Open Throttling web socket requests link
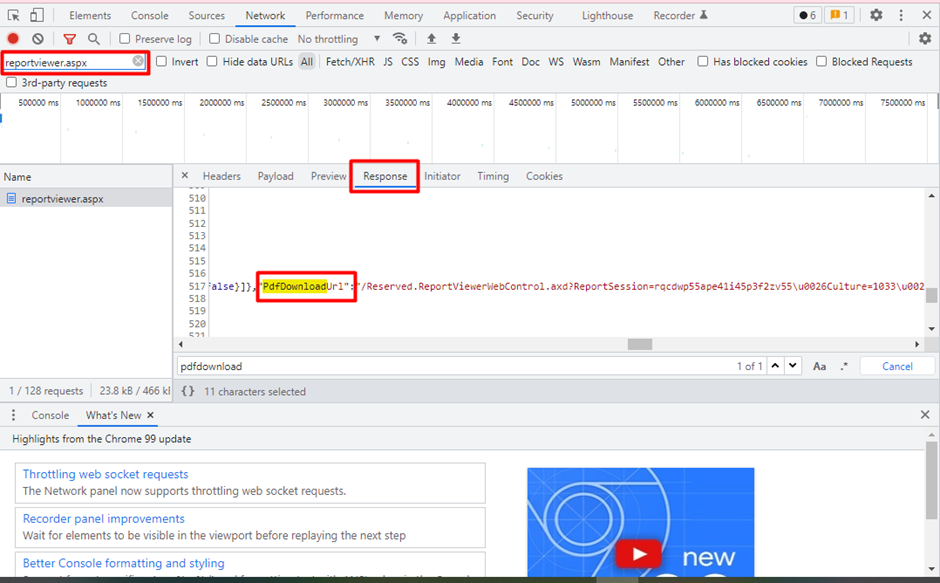 coord(106,474)
